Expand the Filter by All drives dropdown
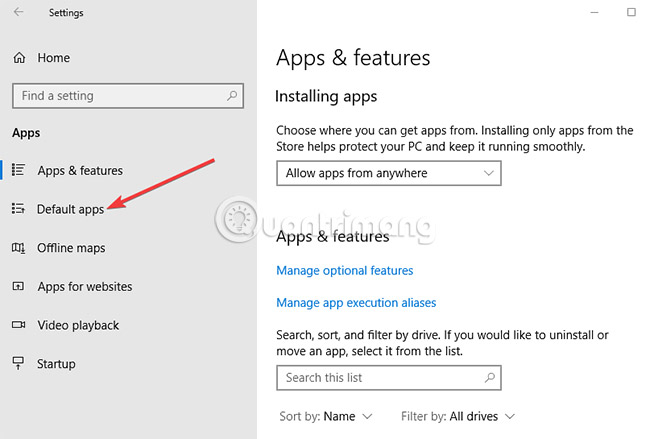650x439 pixels. (x=457, y=416)
